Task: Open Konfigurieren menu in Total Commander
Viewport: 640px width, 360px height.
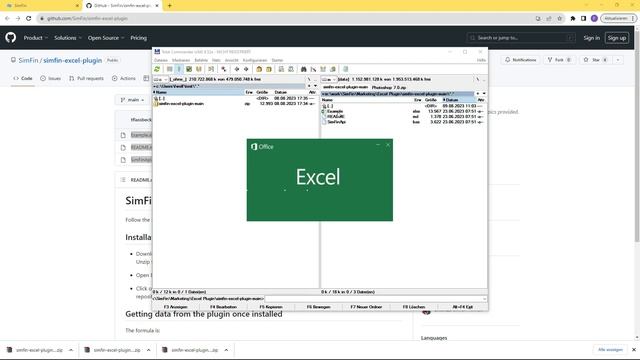Action: click(255, 60)
